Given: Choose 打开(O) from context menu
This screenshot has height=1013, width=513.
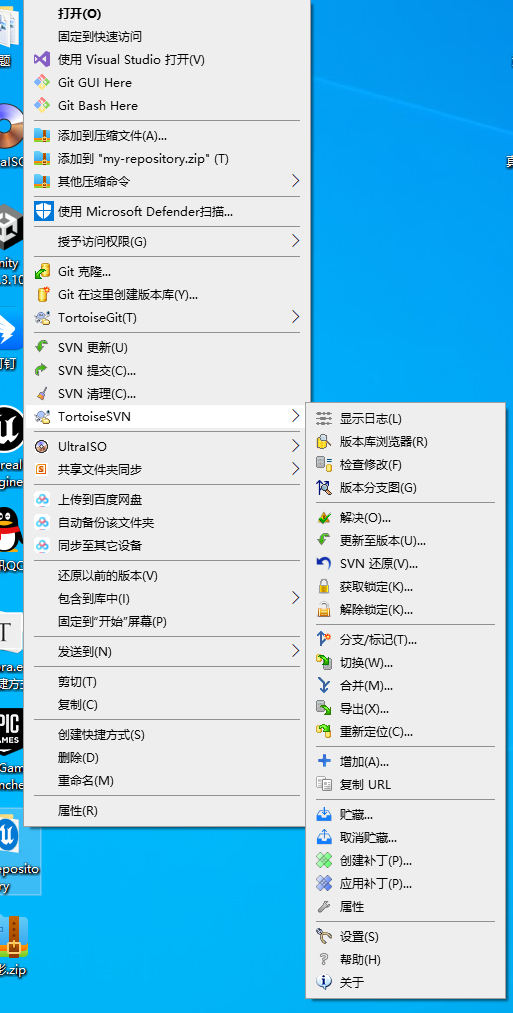Looking at the screenshot, I should tap(167, 14).
